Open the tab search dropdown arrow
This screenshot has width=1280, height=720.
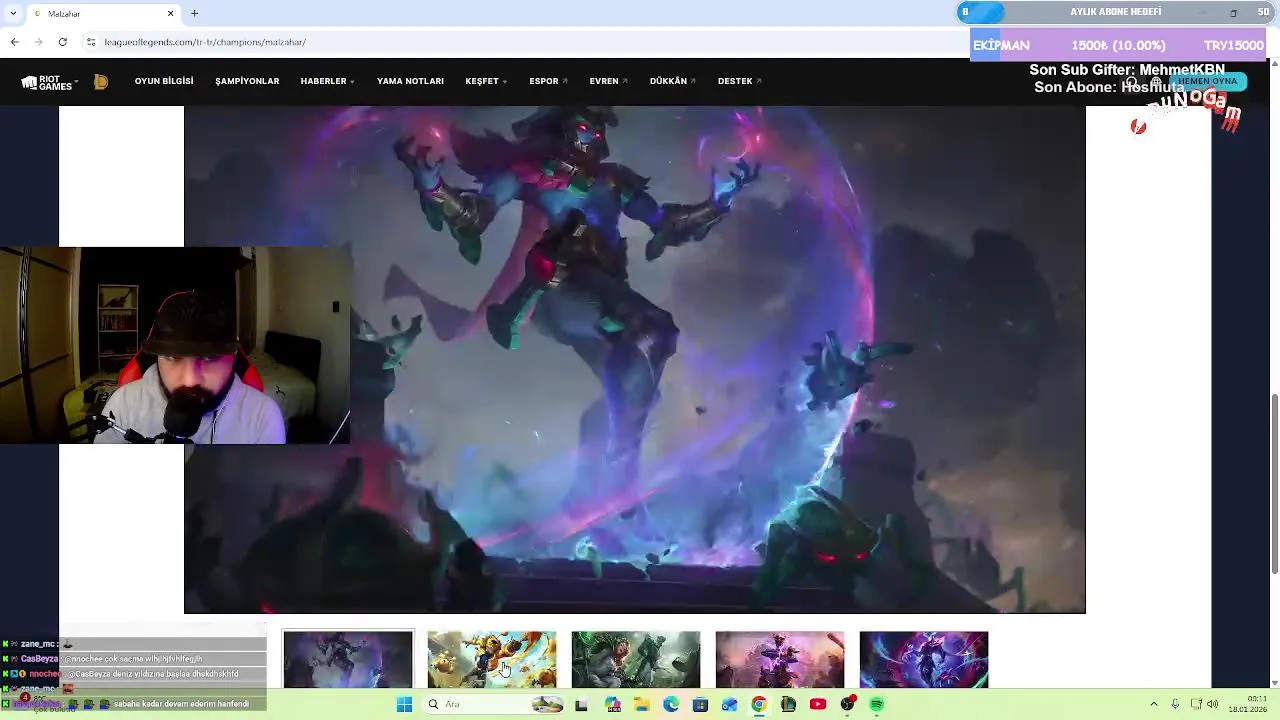click(x=12, y=13)
